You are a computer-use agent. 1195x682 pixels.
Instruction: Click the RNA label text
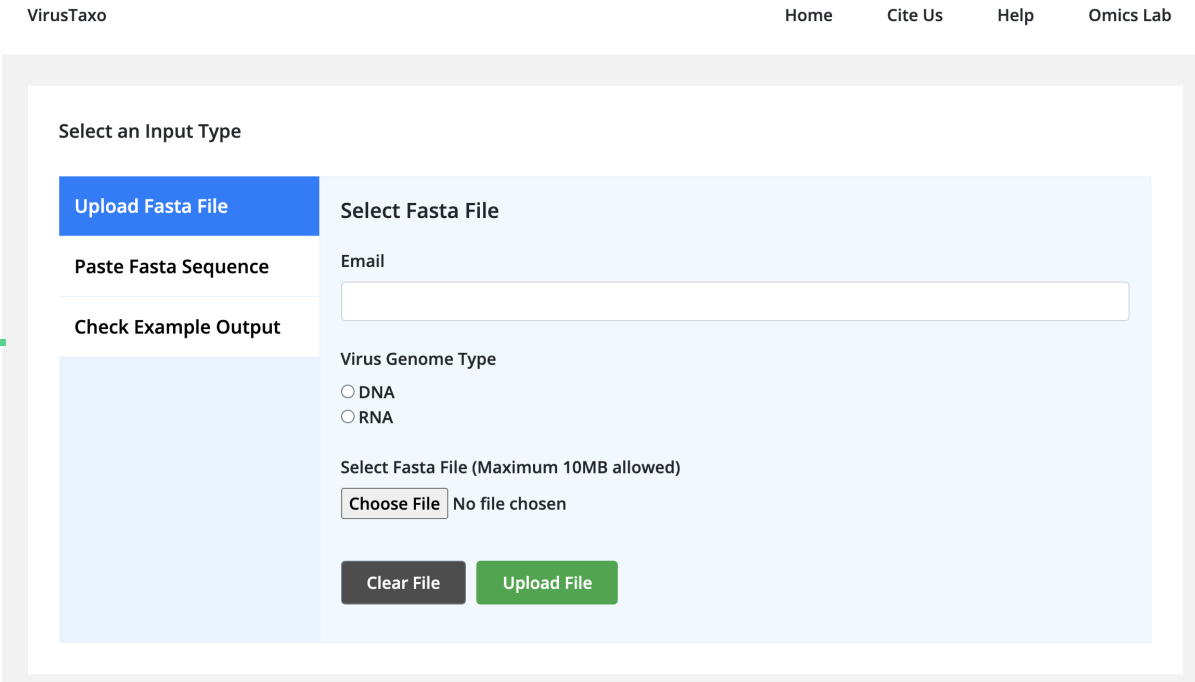pos(376,418)
